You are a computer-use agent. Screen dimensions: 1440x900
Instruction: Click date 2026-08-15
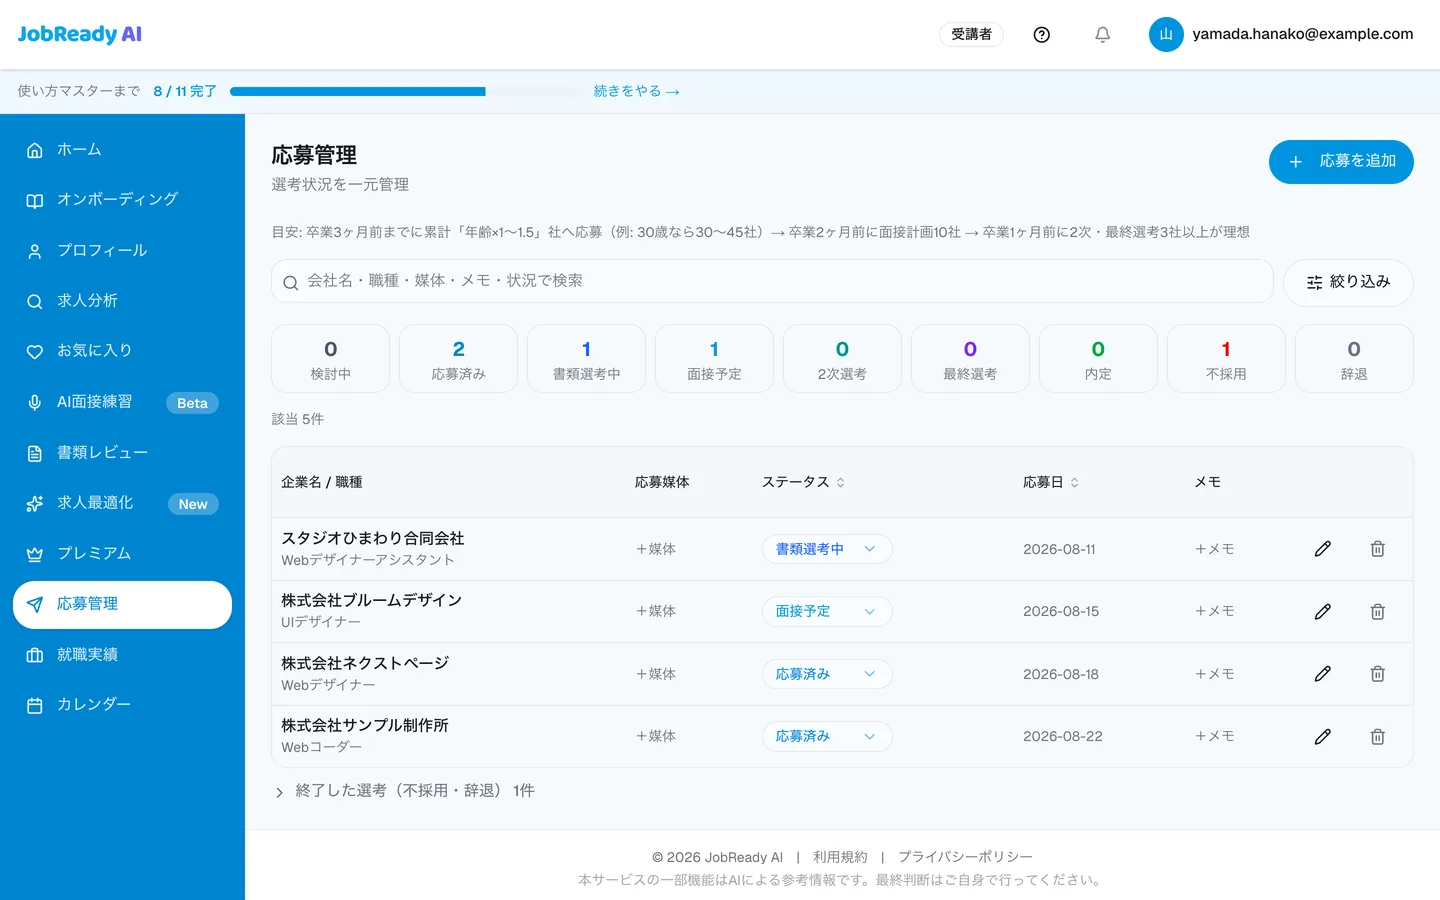point(1061,611)
